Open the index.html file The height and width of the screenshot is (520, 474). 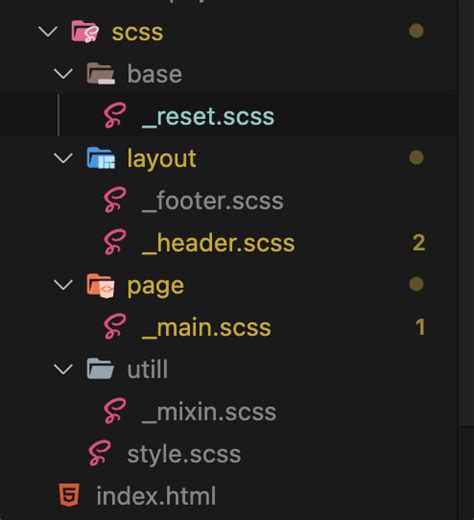click(x=156, y=496)
